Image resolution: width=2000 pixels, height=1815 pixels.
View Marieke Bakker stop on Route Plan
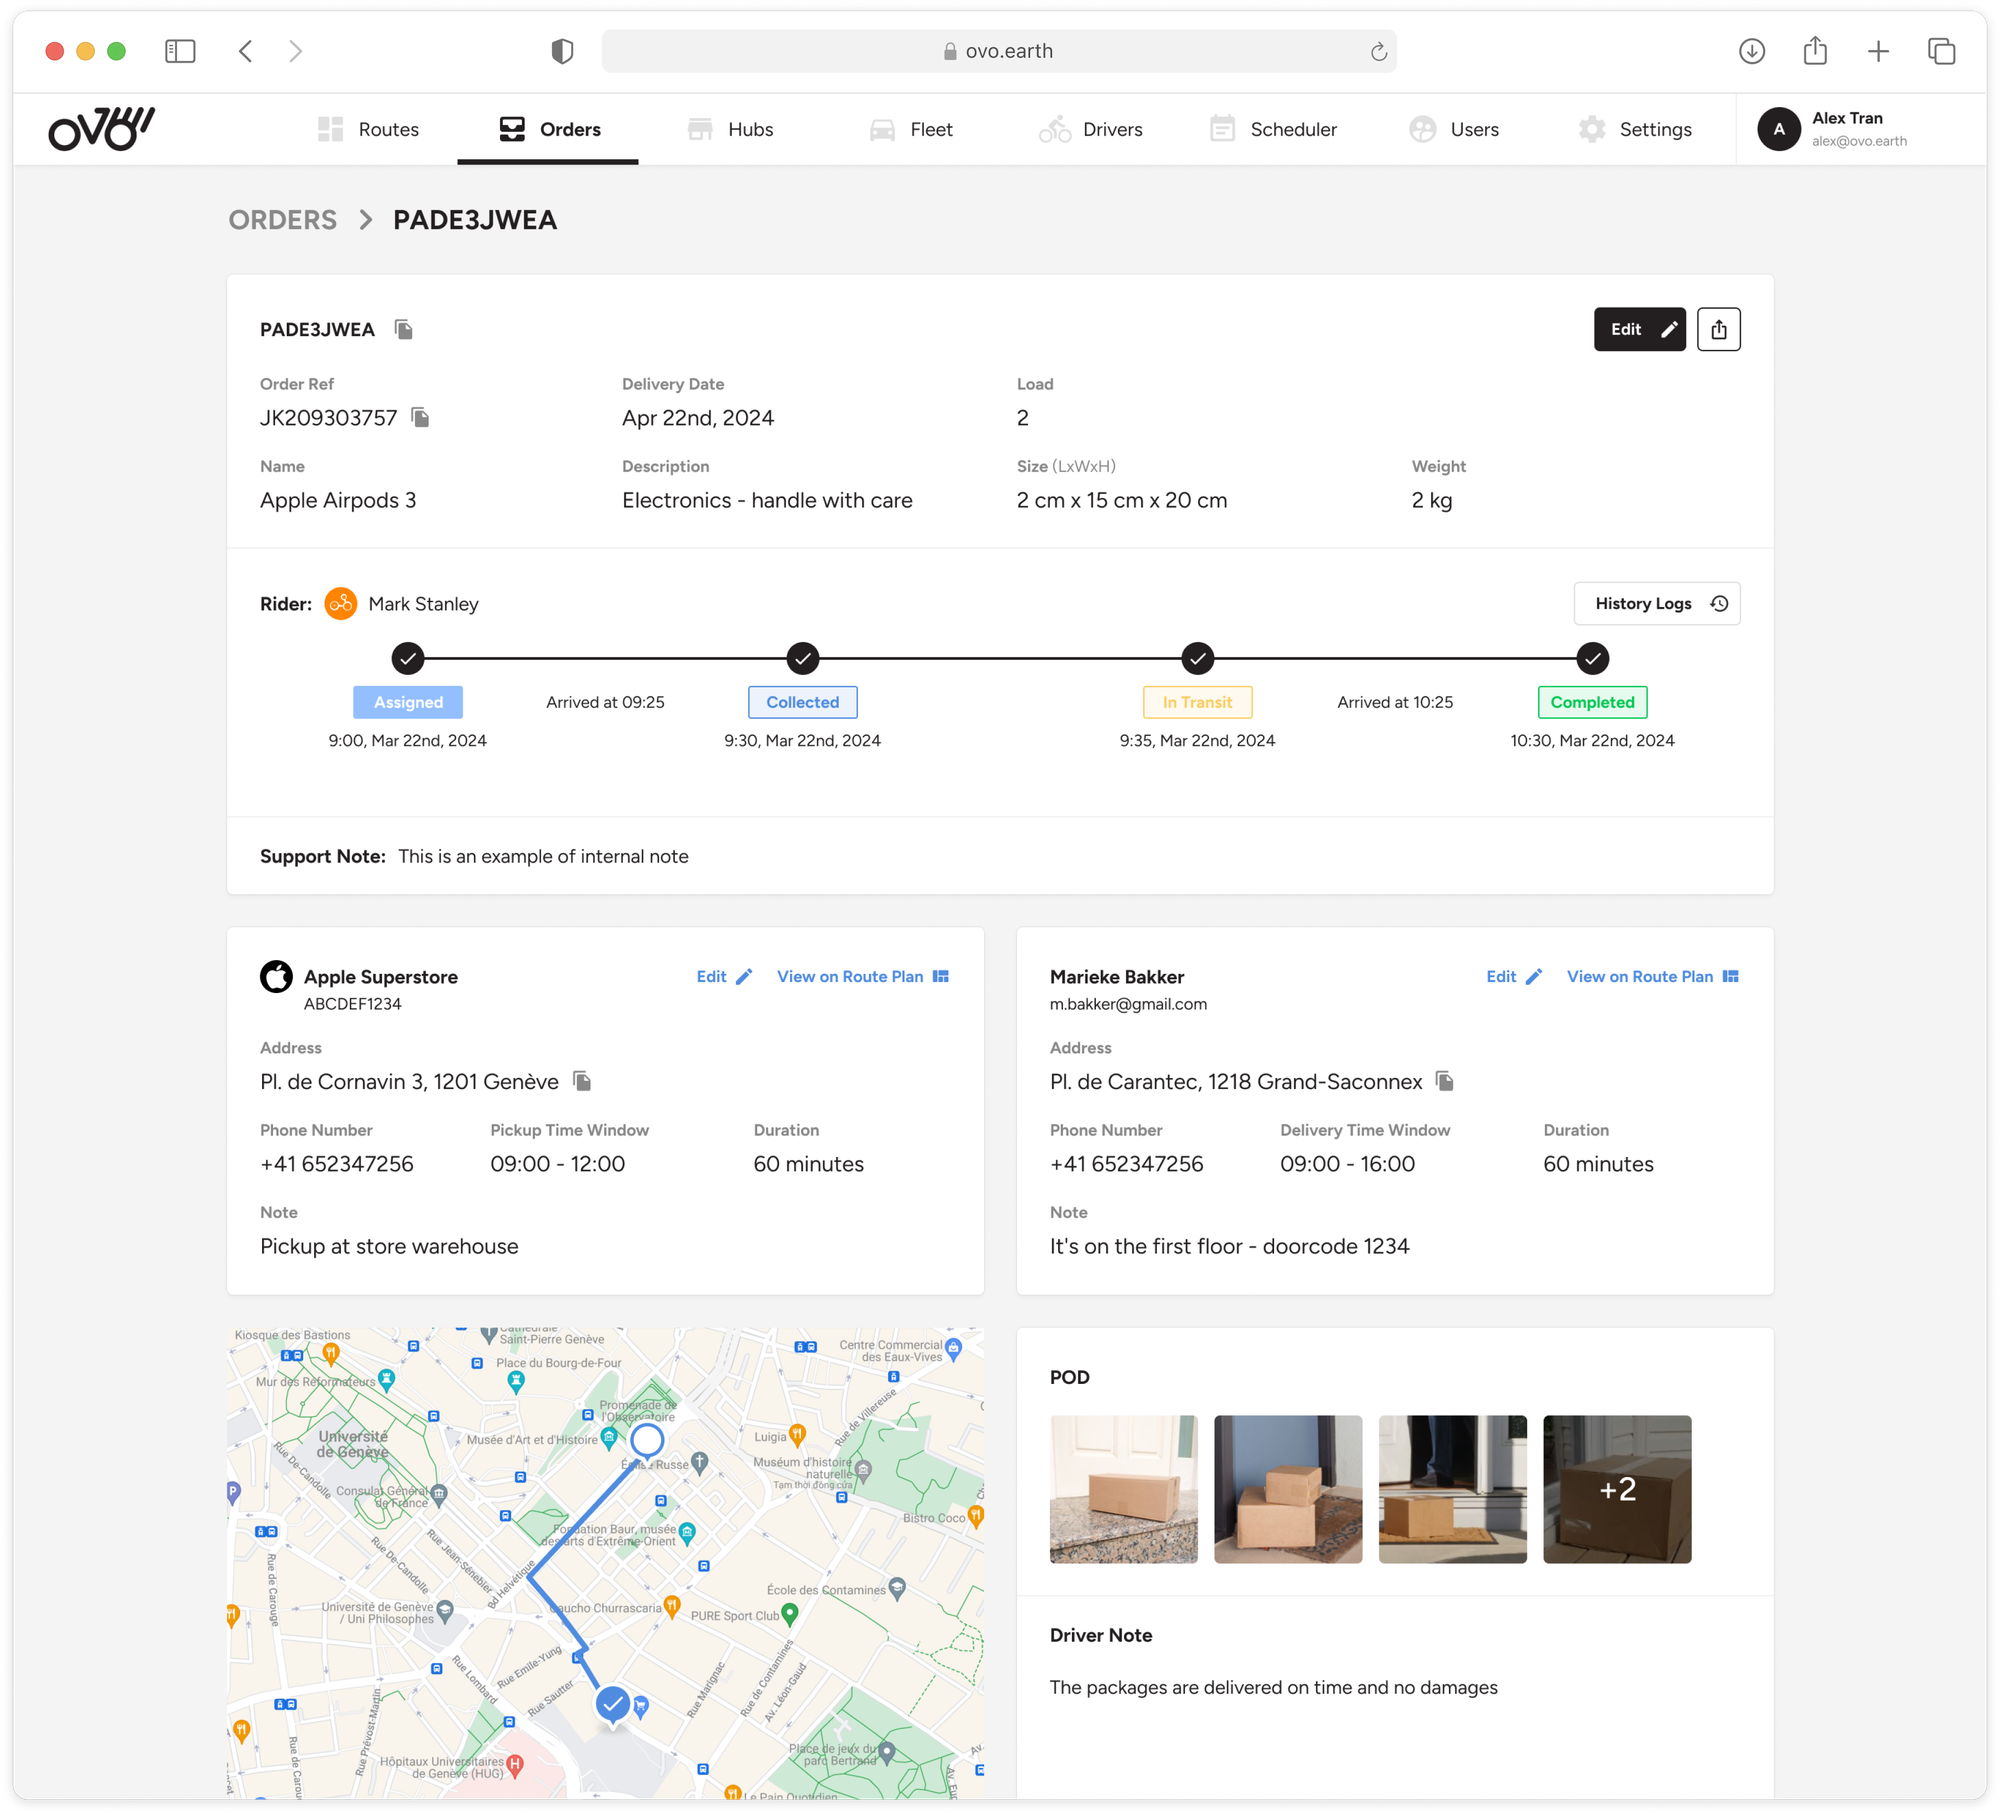[x=1652, y=976]
